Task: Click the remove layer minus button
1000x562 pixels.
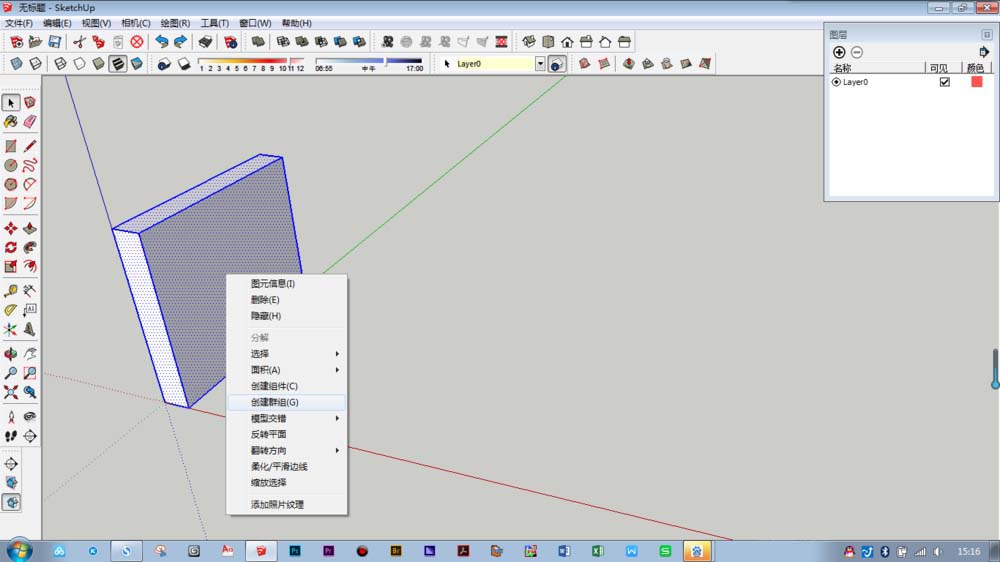Action: point(857,52)
